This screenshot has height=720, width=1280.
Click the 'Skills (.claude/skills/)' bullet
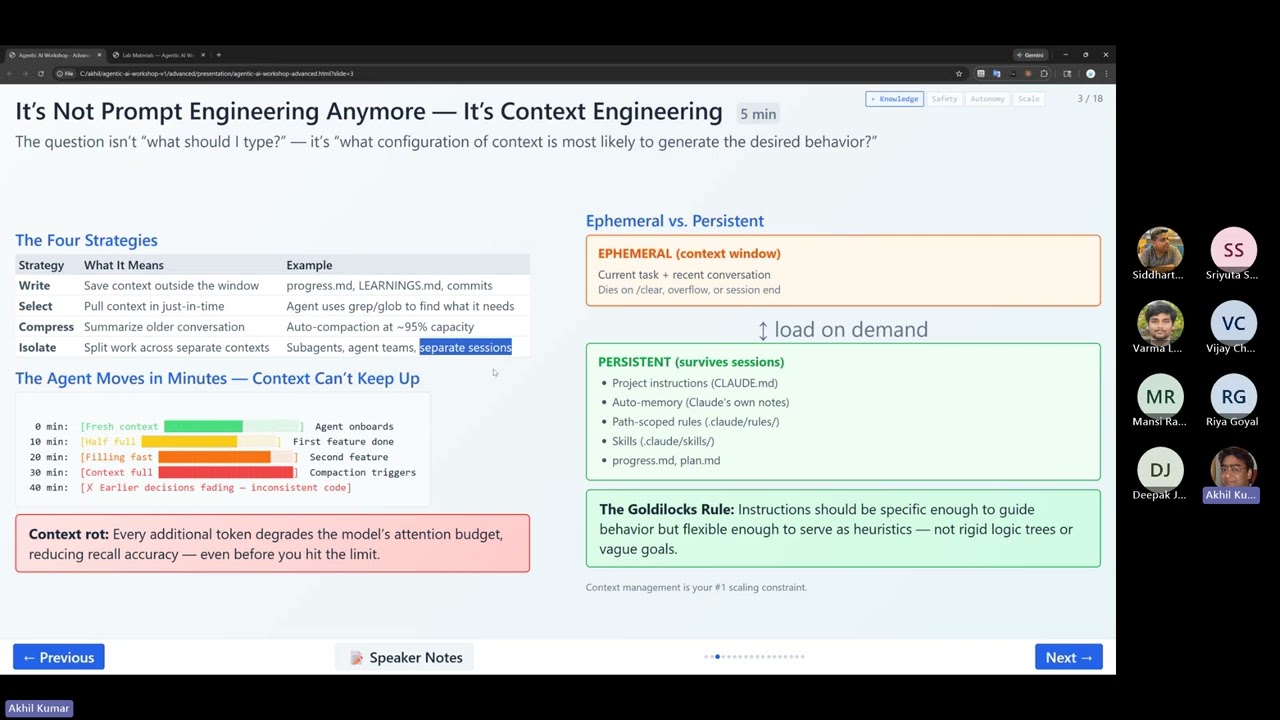[x=663, y=441]
